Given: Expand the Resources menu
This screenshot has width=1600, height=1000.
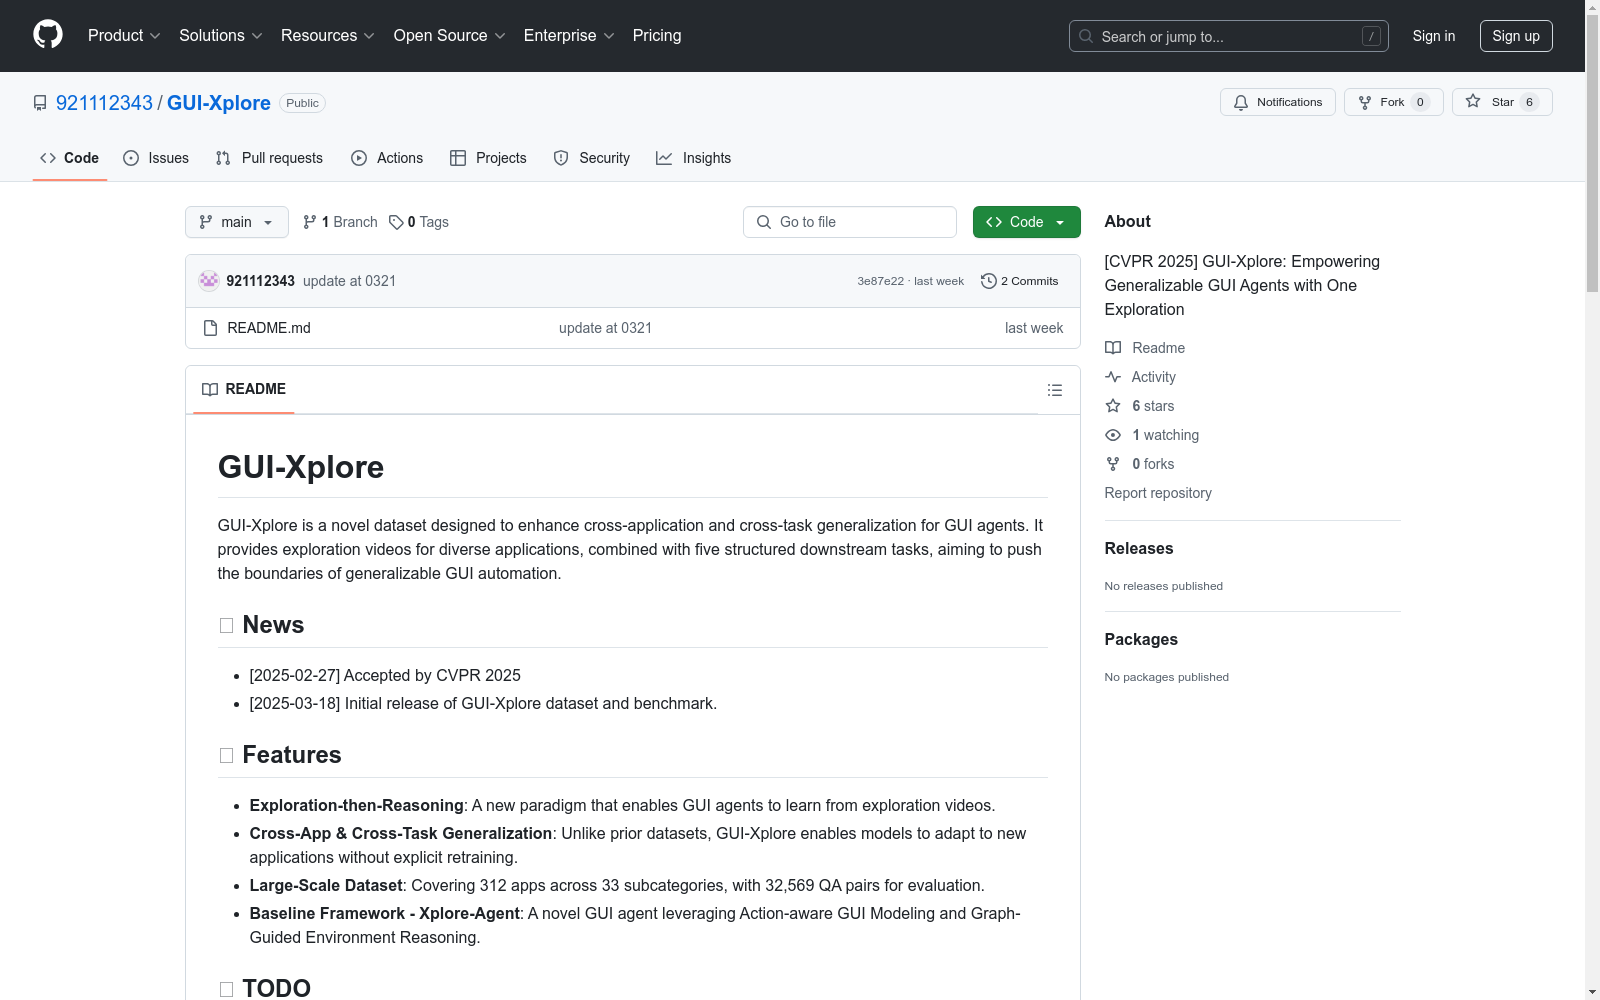Looking at the screenshot, I should click(x=328, y=35).
